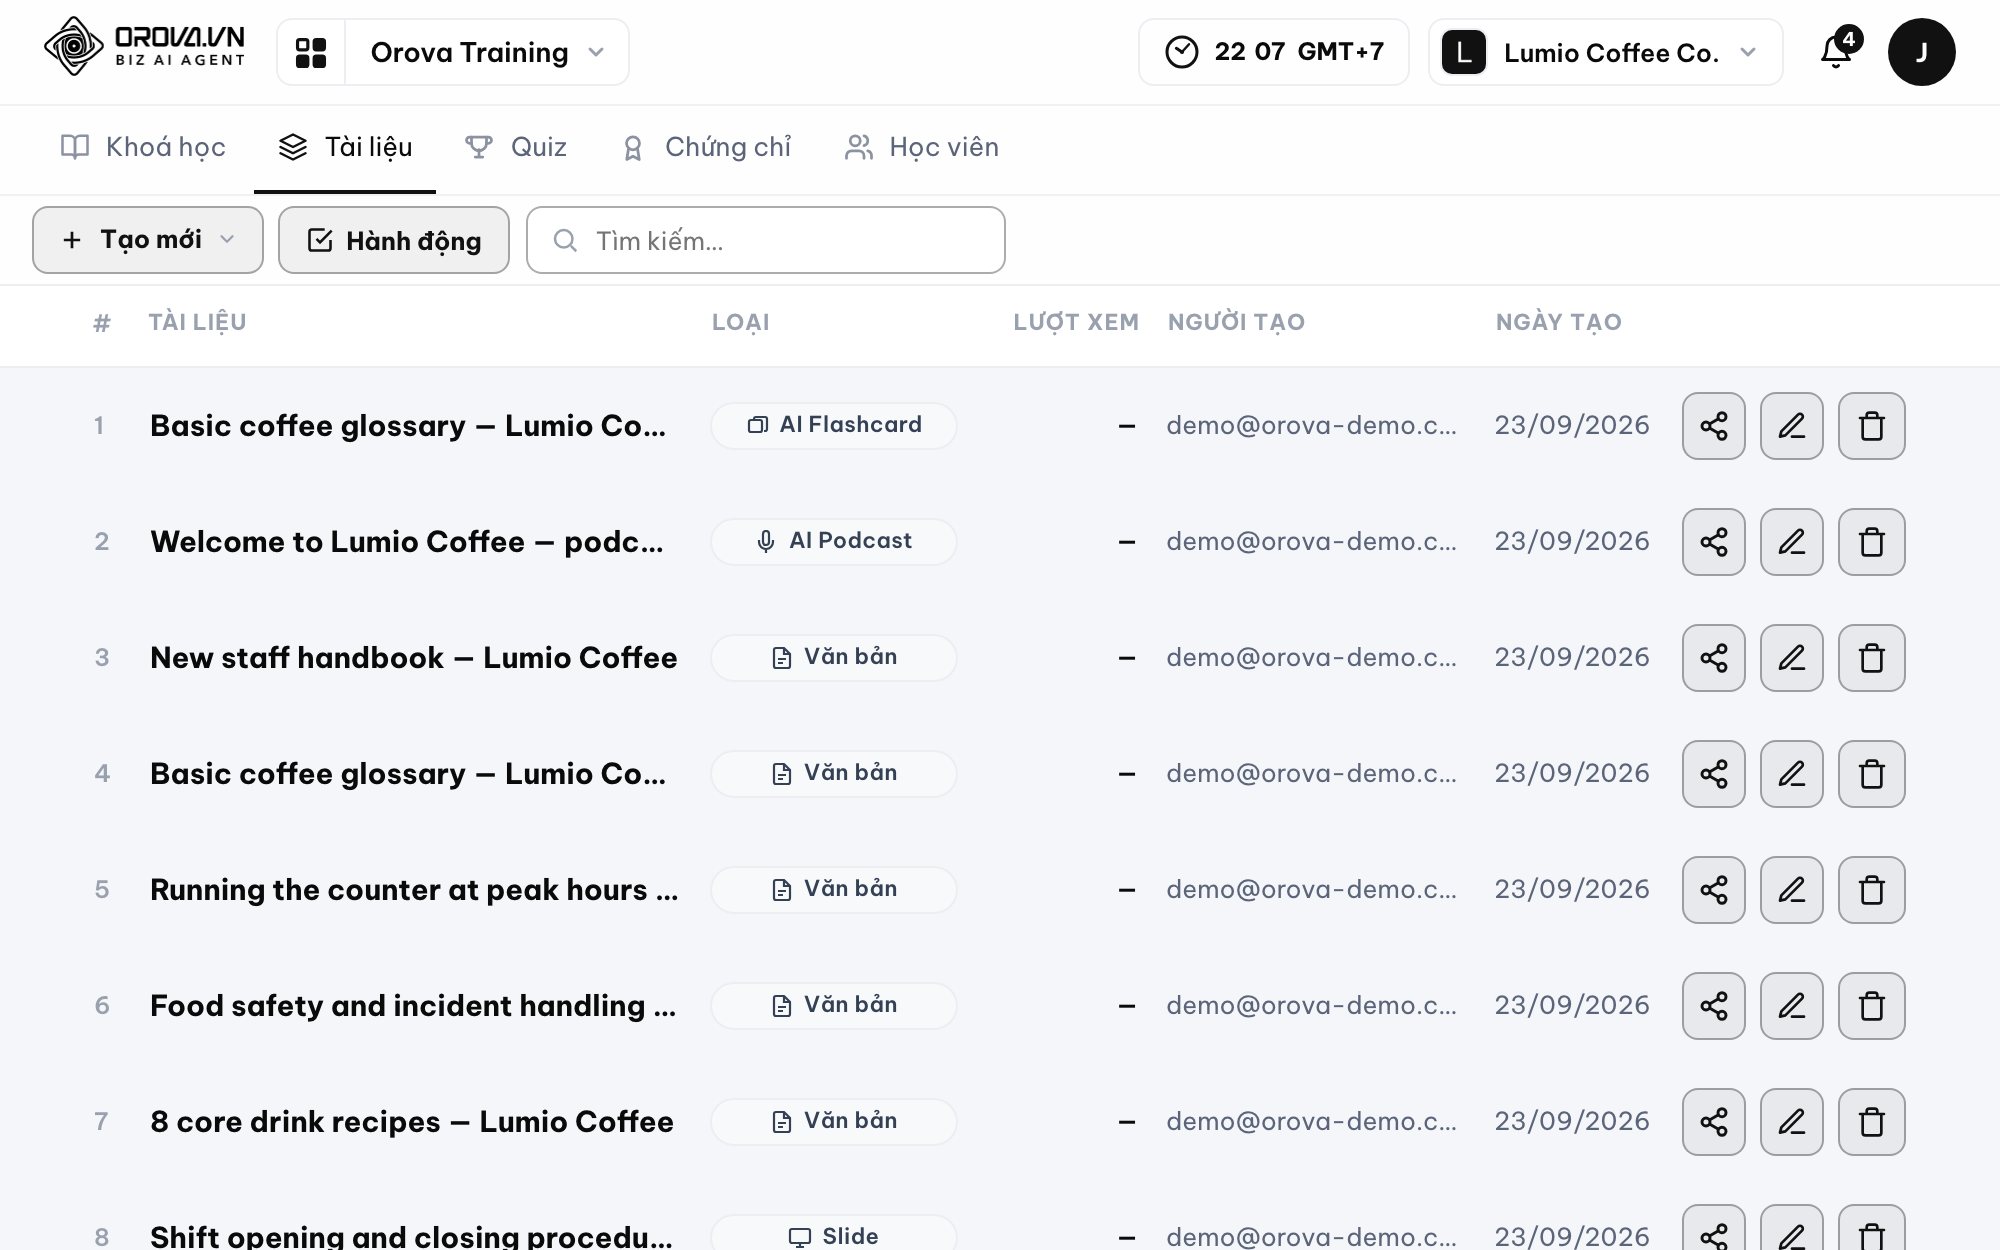Edit the AI Flashcard glossary document
The image size is (2000, 1250).
pos(1791,426)
